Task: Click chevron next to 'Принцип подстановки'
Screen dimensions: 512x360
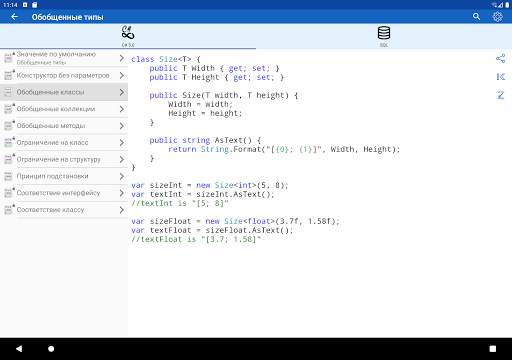Action: tap(122, 176)
